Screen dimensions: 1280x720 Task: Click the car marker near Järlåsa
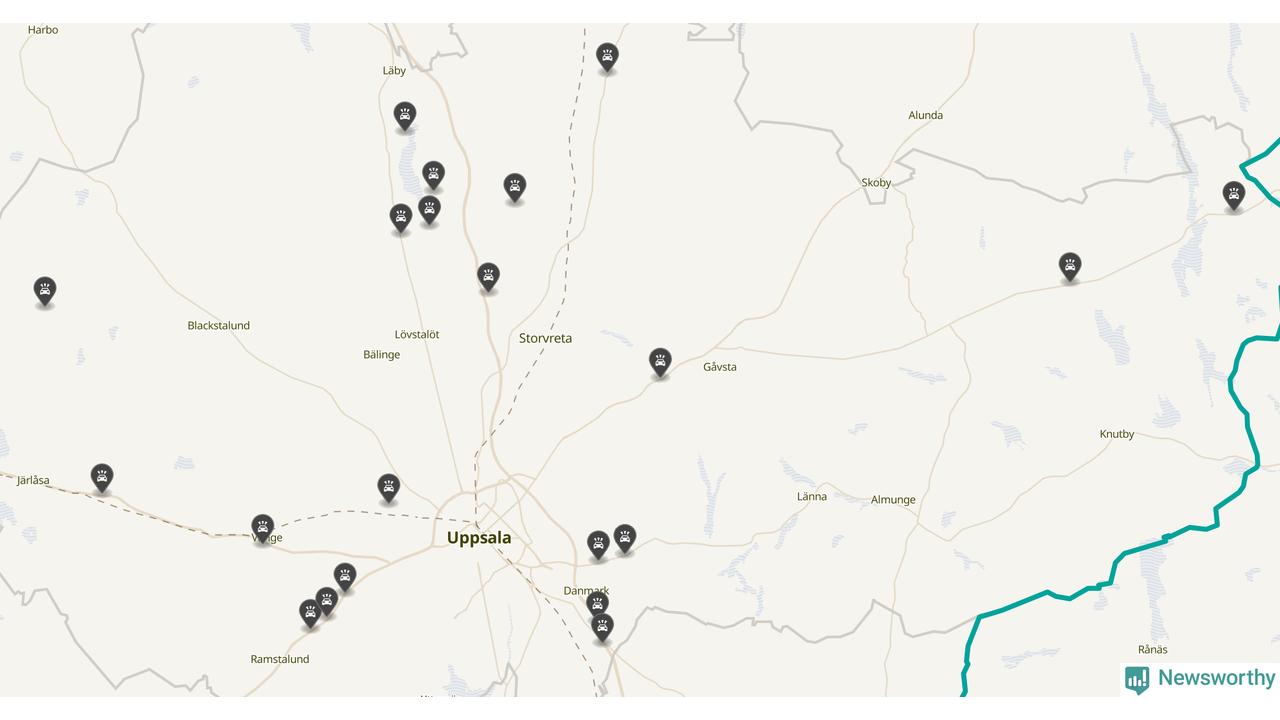point(102,477)
